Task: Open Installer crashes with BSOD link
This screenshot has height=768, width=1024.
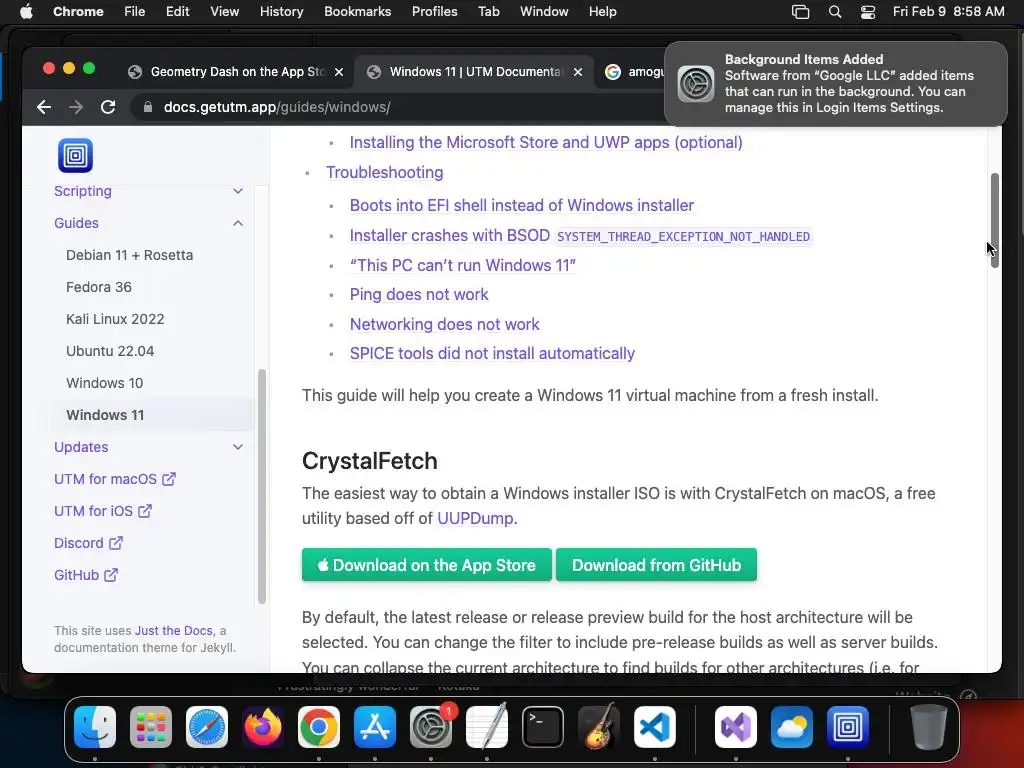Action: click(x=580, y=236)
